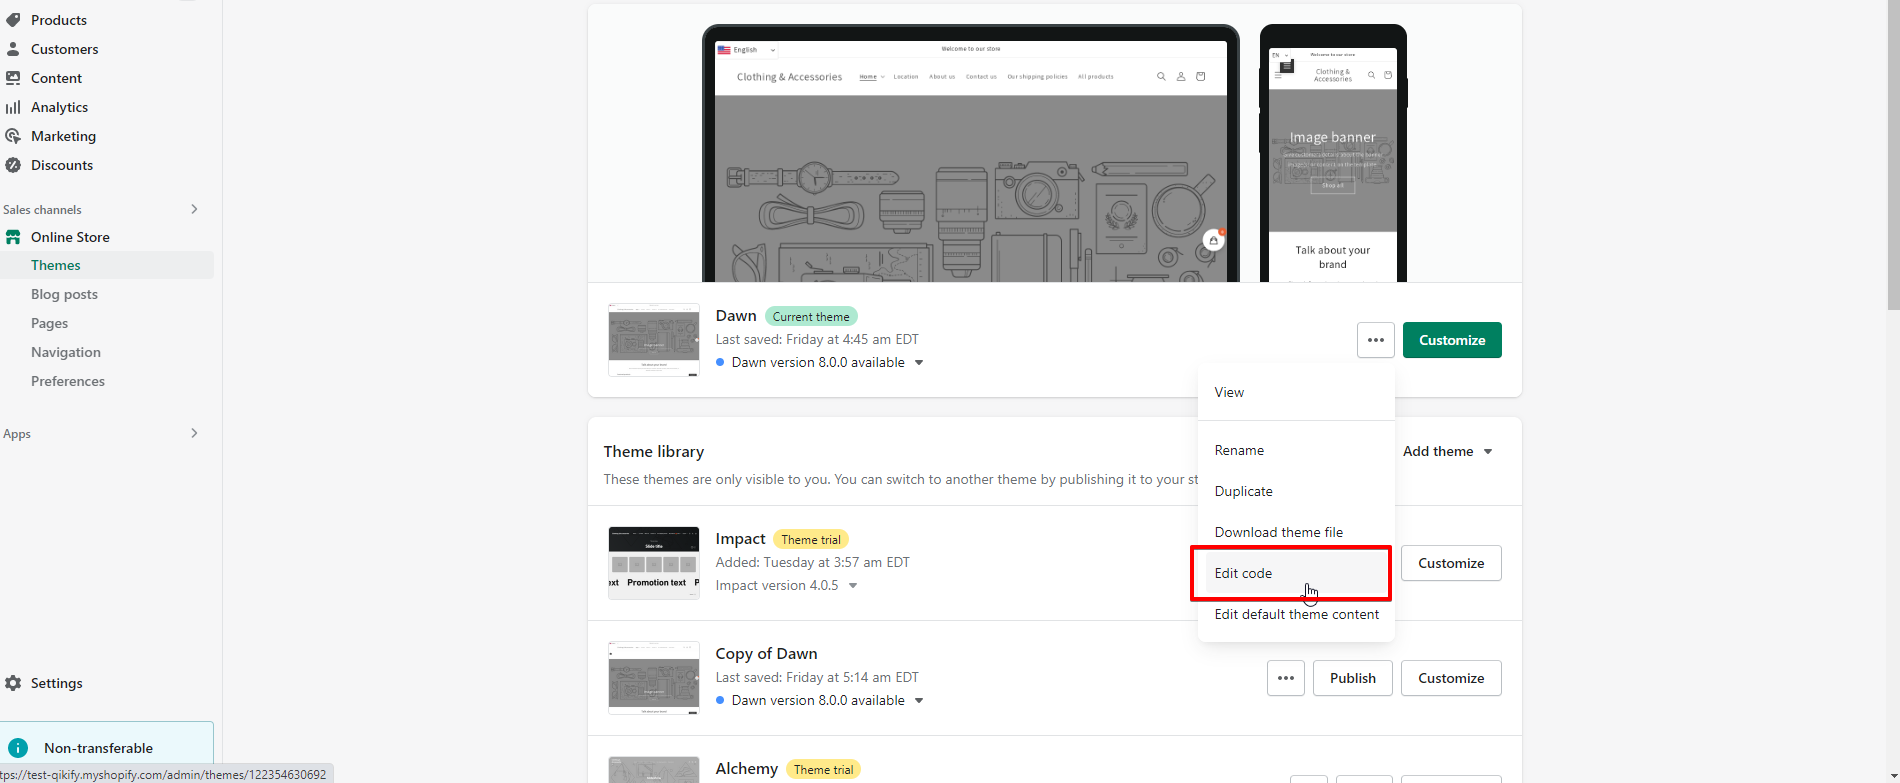Image resolution: width=1900 pixels, height=783 pixels.
Task: Expand the Apps chevron
Action: pyautogui.click(x=194, y=433)
